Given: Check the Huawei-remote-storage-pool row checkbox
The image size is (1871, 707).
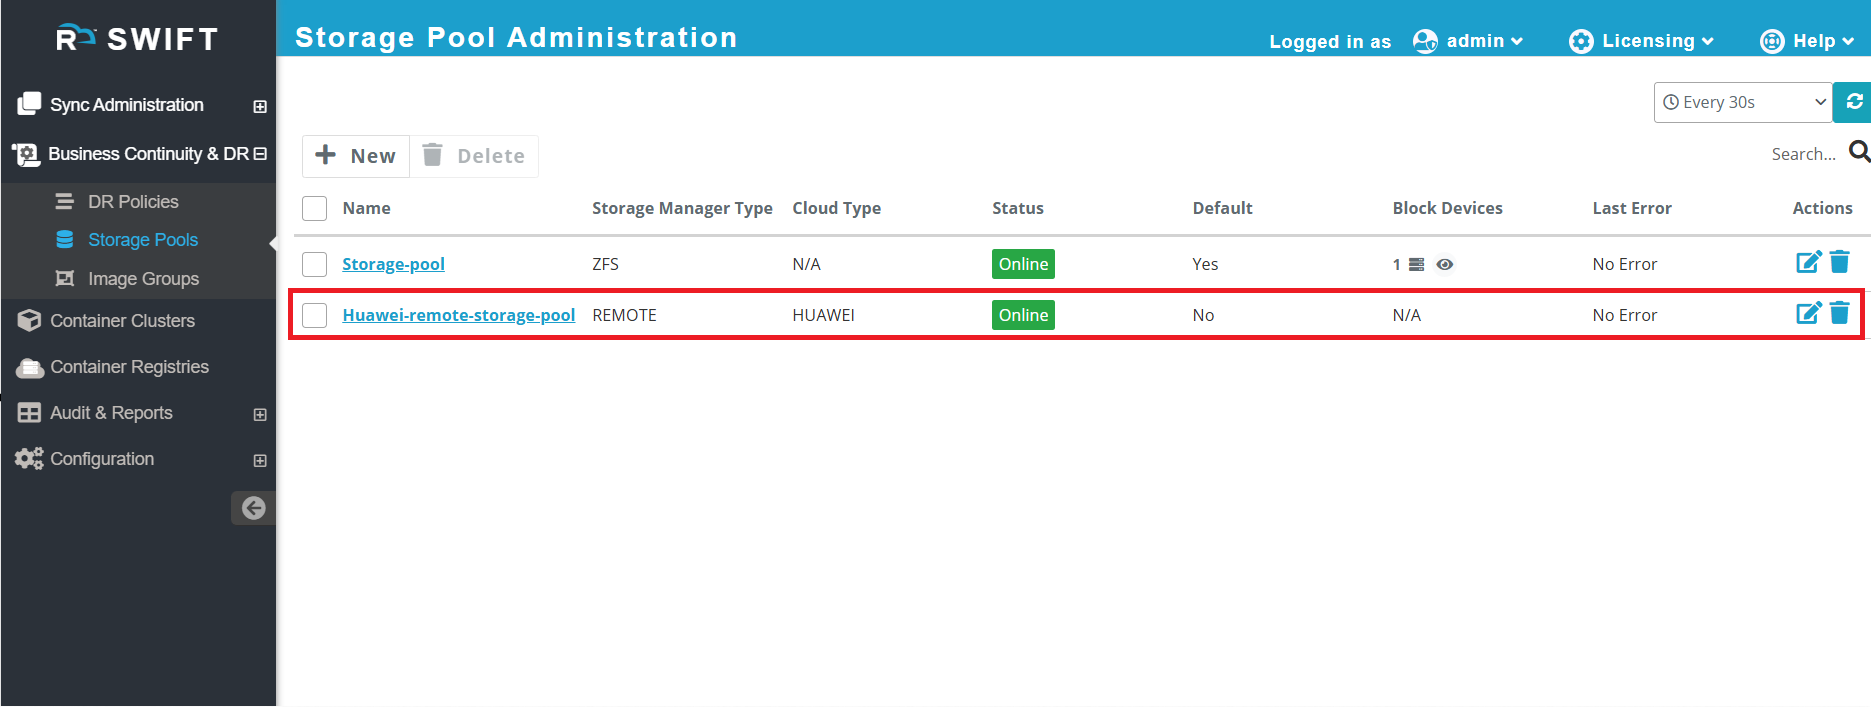Looking at the screenshot, I should coord(315,315).
